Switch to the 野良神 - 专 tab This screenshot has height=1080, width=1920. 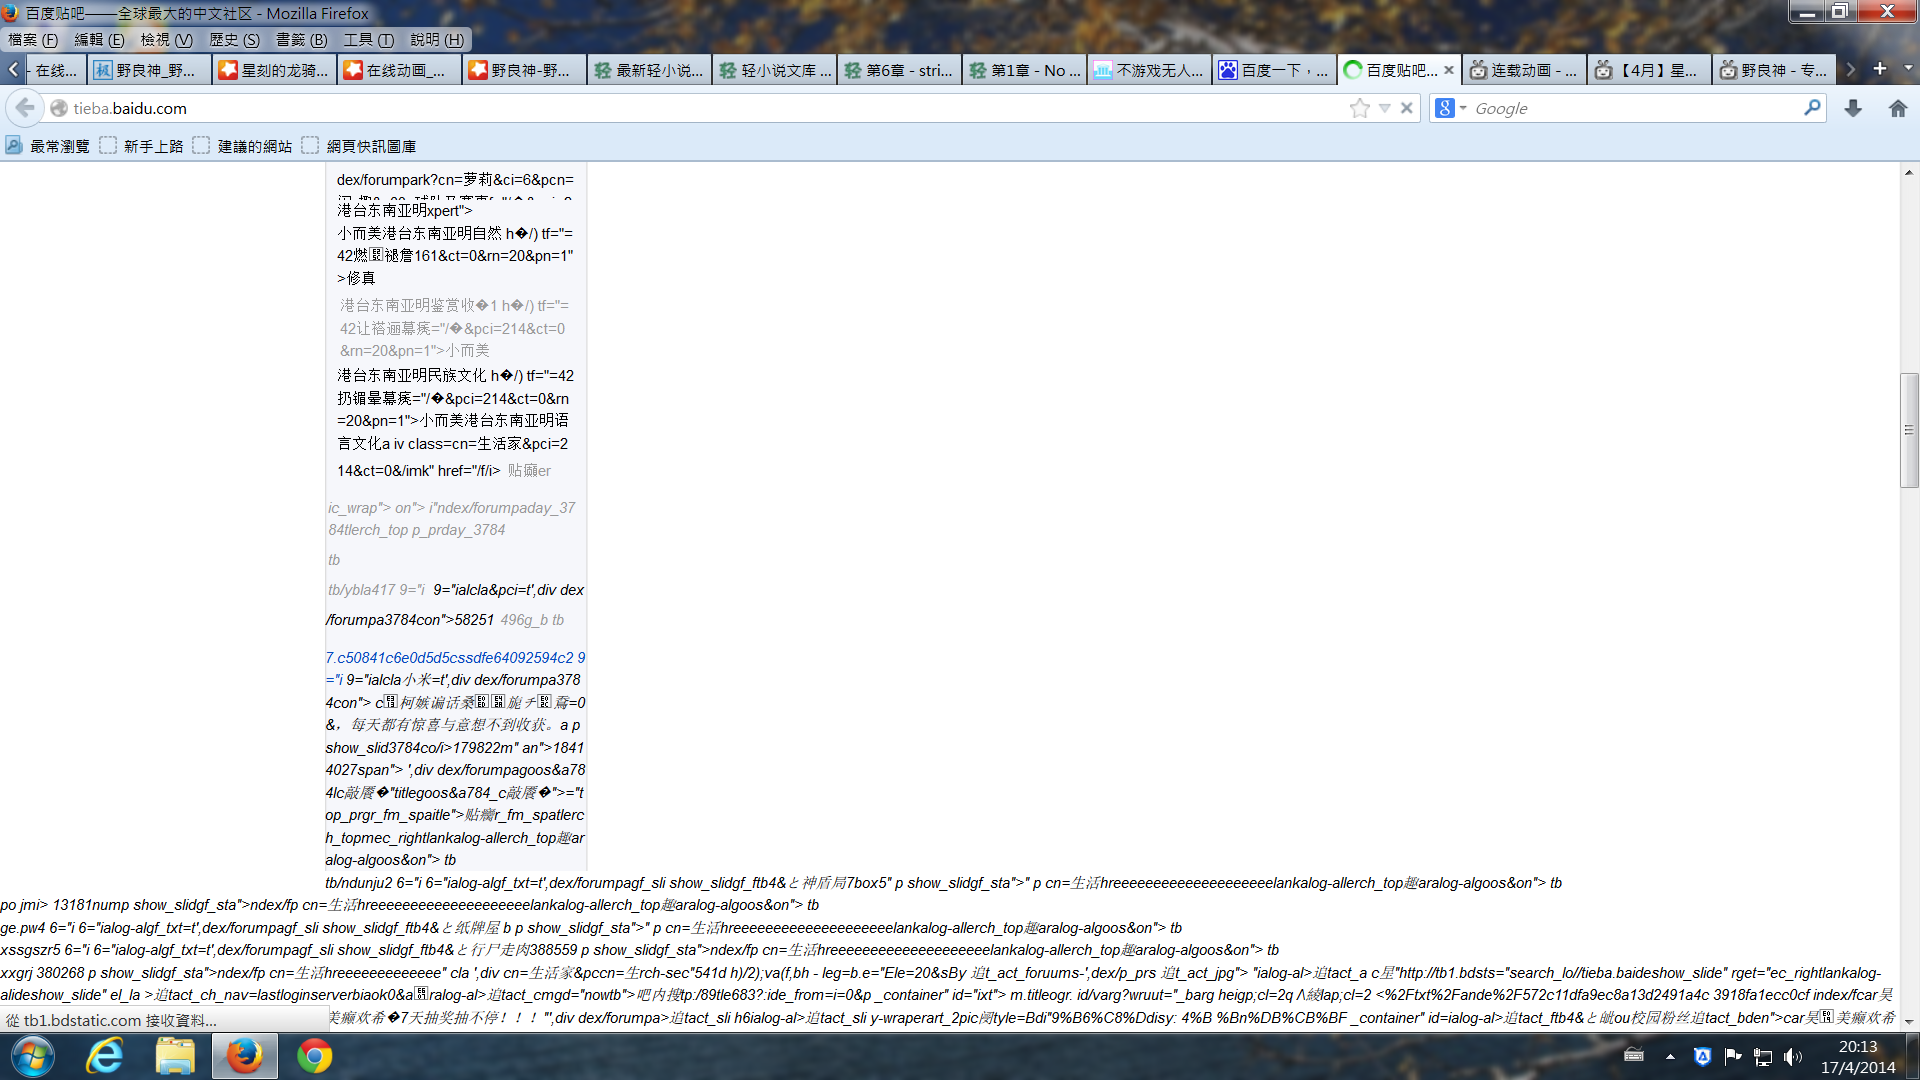1774,70
